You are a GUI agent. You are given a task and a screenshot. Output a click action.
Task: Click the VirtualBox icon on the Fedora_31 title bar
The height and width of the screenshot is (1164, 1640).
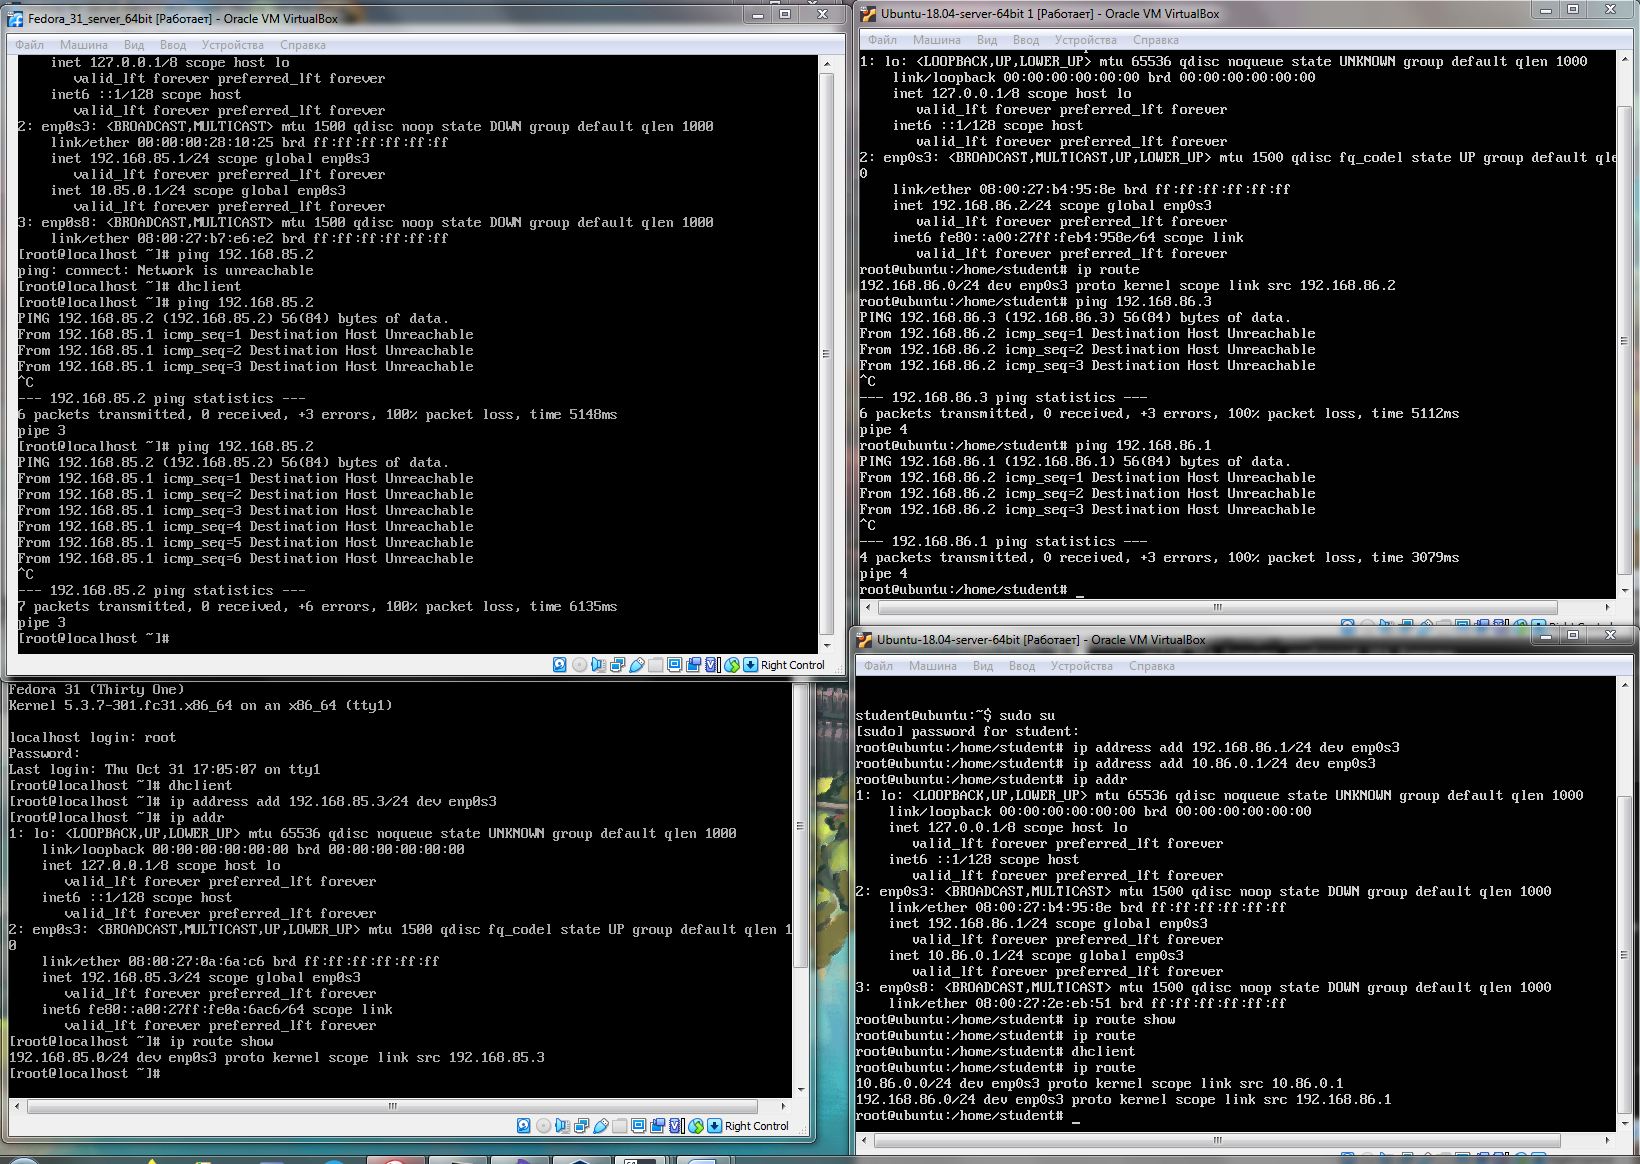click(x=16, y=18)
